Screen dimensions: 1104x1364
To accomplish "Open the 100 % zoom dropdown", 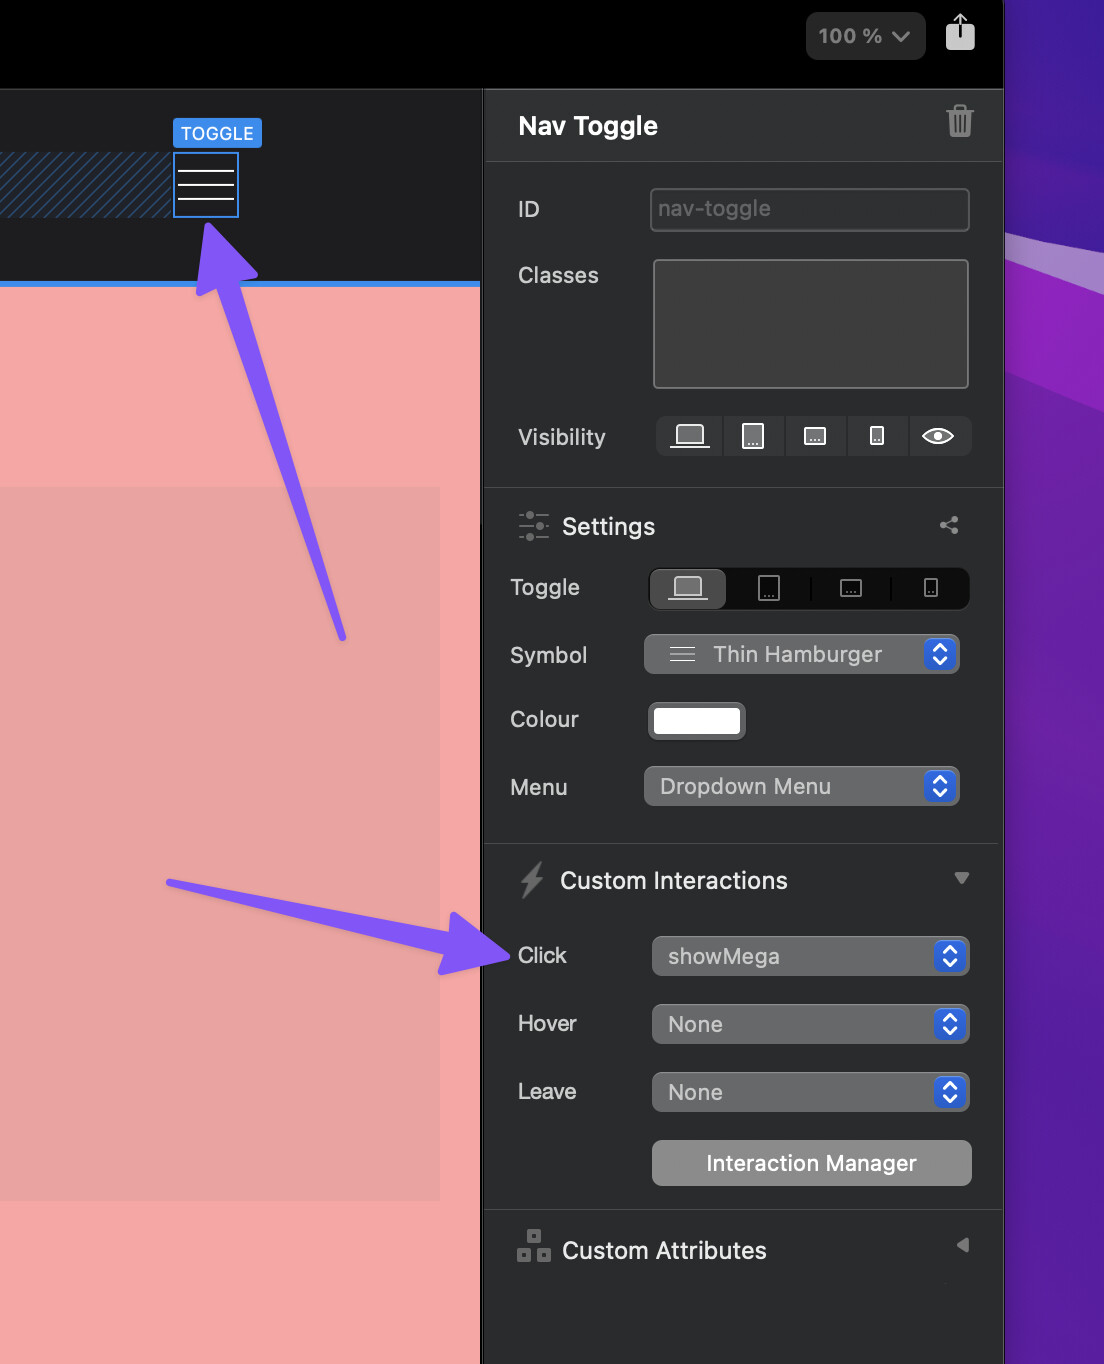I will pos(865,36).
